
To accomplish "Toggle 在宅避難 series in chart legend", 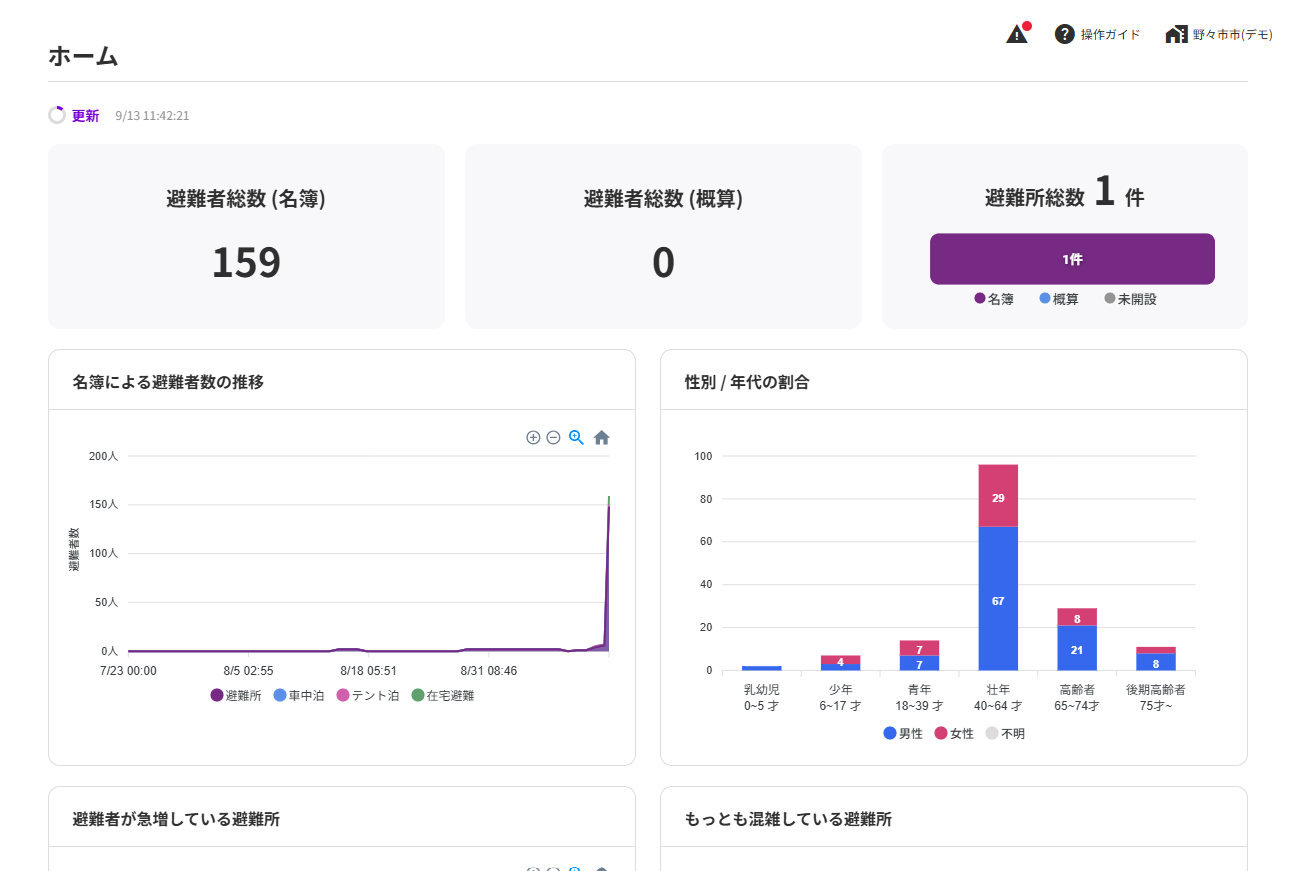I will coord(443,695).
